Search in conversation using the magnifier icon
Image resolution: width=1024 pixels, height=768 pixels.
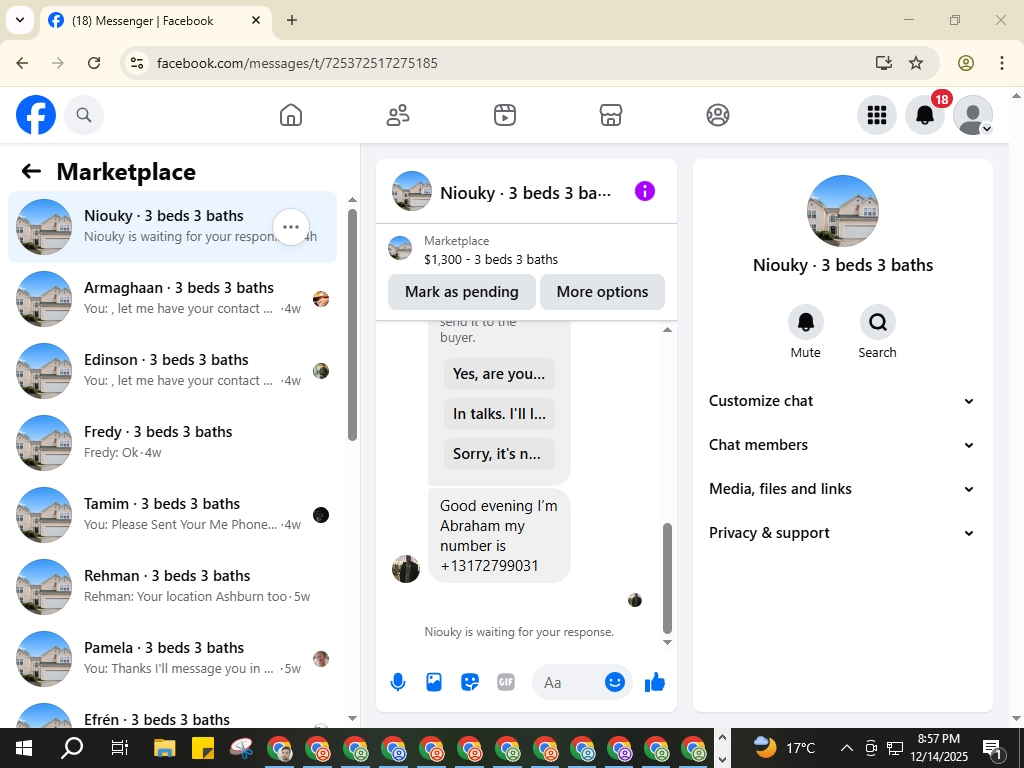coord(878,322)
